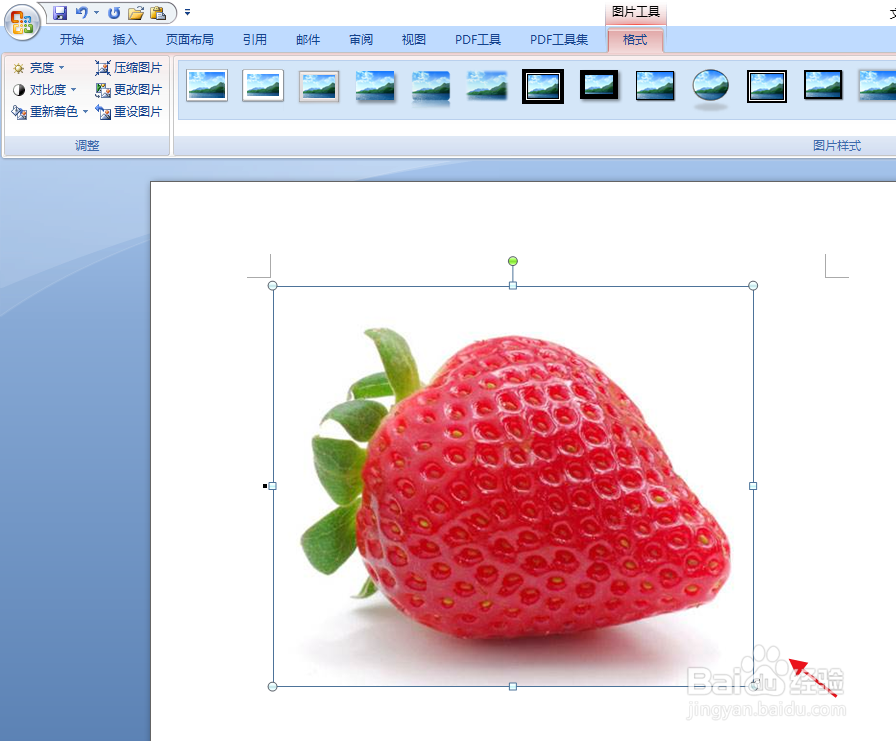Go to the 邮件 tab

(308, 39)
